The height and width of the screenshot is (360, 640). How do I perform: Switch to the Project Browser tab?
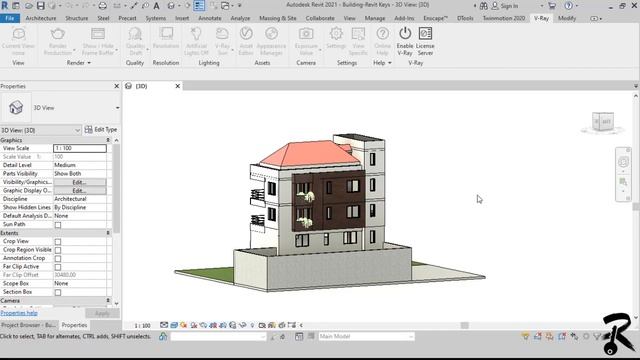pos(29,325)
